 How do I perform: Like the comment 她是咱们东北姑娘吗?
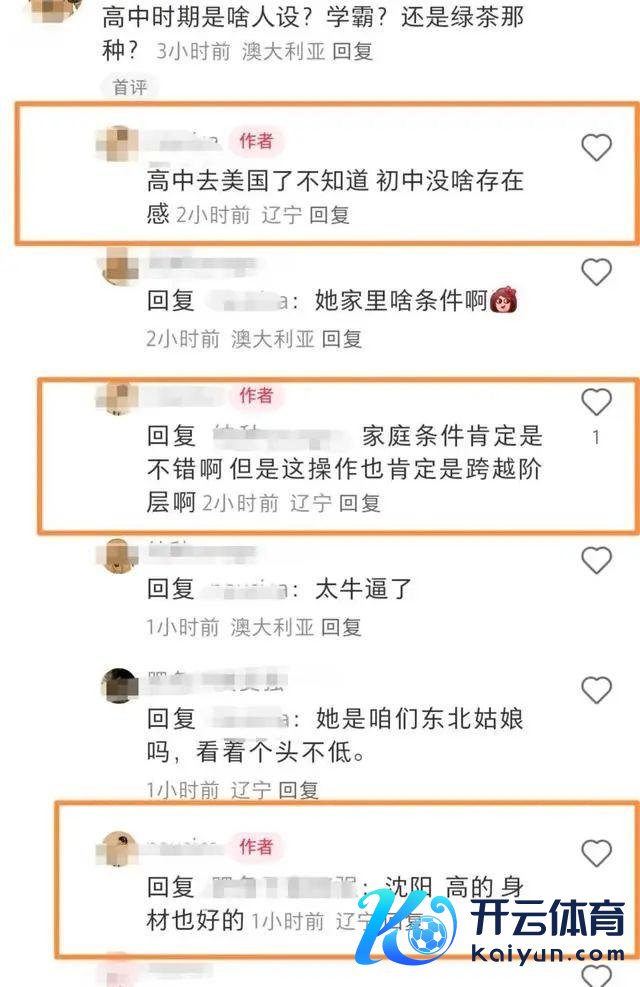(596, 690)
